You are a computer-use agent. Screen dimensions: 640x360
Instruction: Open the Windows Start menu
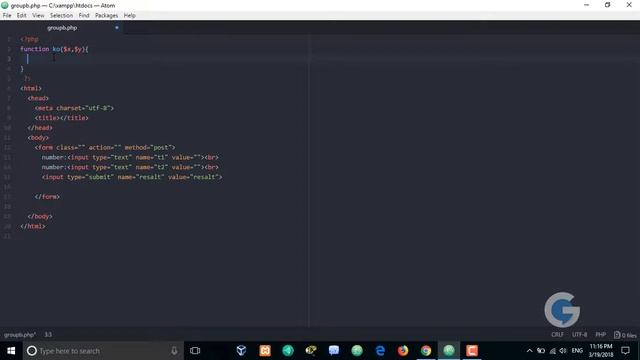click(x=11, y=351)
